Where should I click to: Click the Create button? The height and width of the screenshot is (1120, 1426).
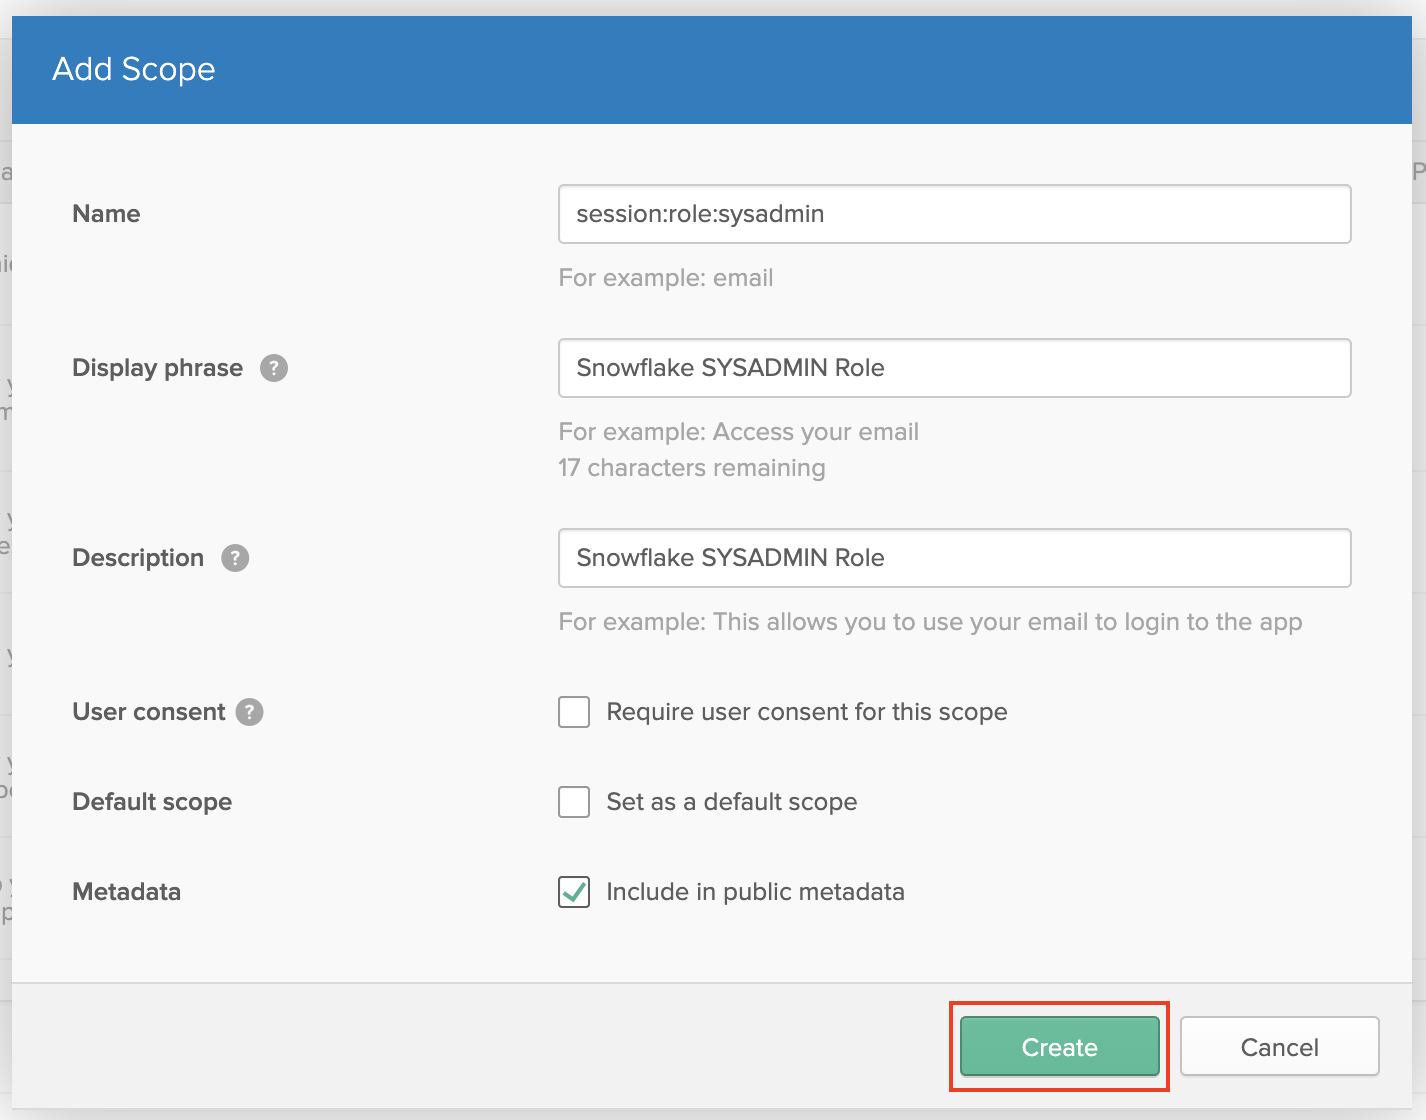[x=1059, y=1047]
